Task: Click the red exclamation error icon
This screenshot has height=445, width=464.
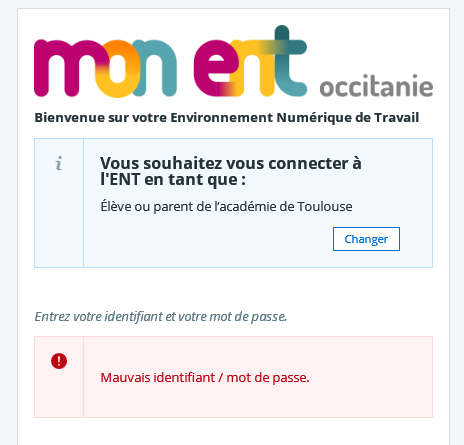Action: [59, 361]
